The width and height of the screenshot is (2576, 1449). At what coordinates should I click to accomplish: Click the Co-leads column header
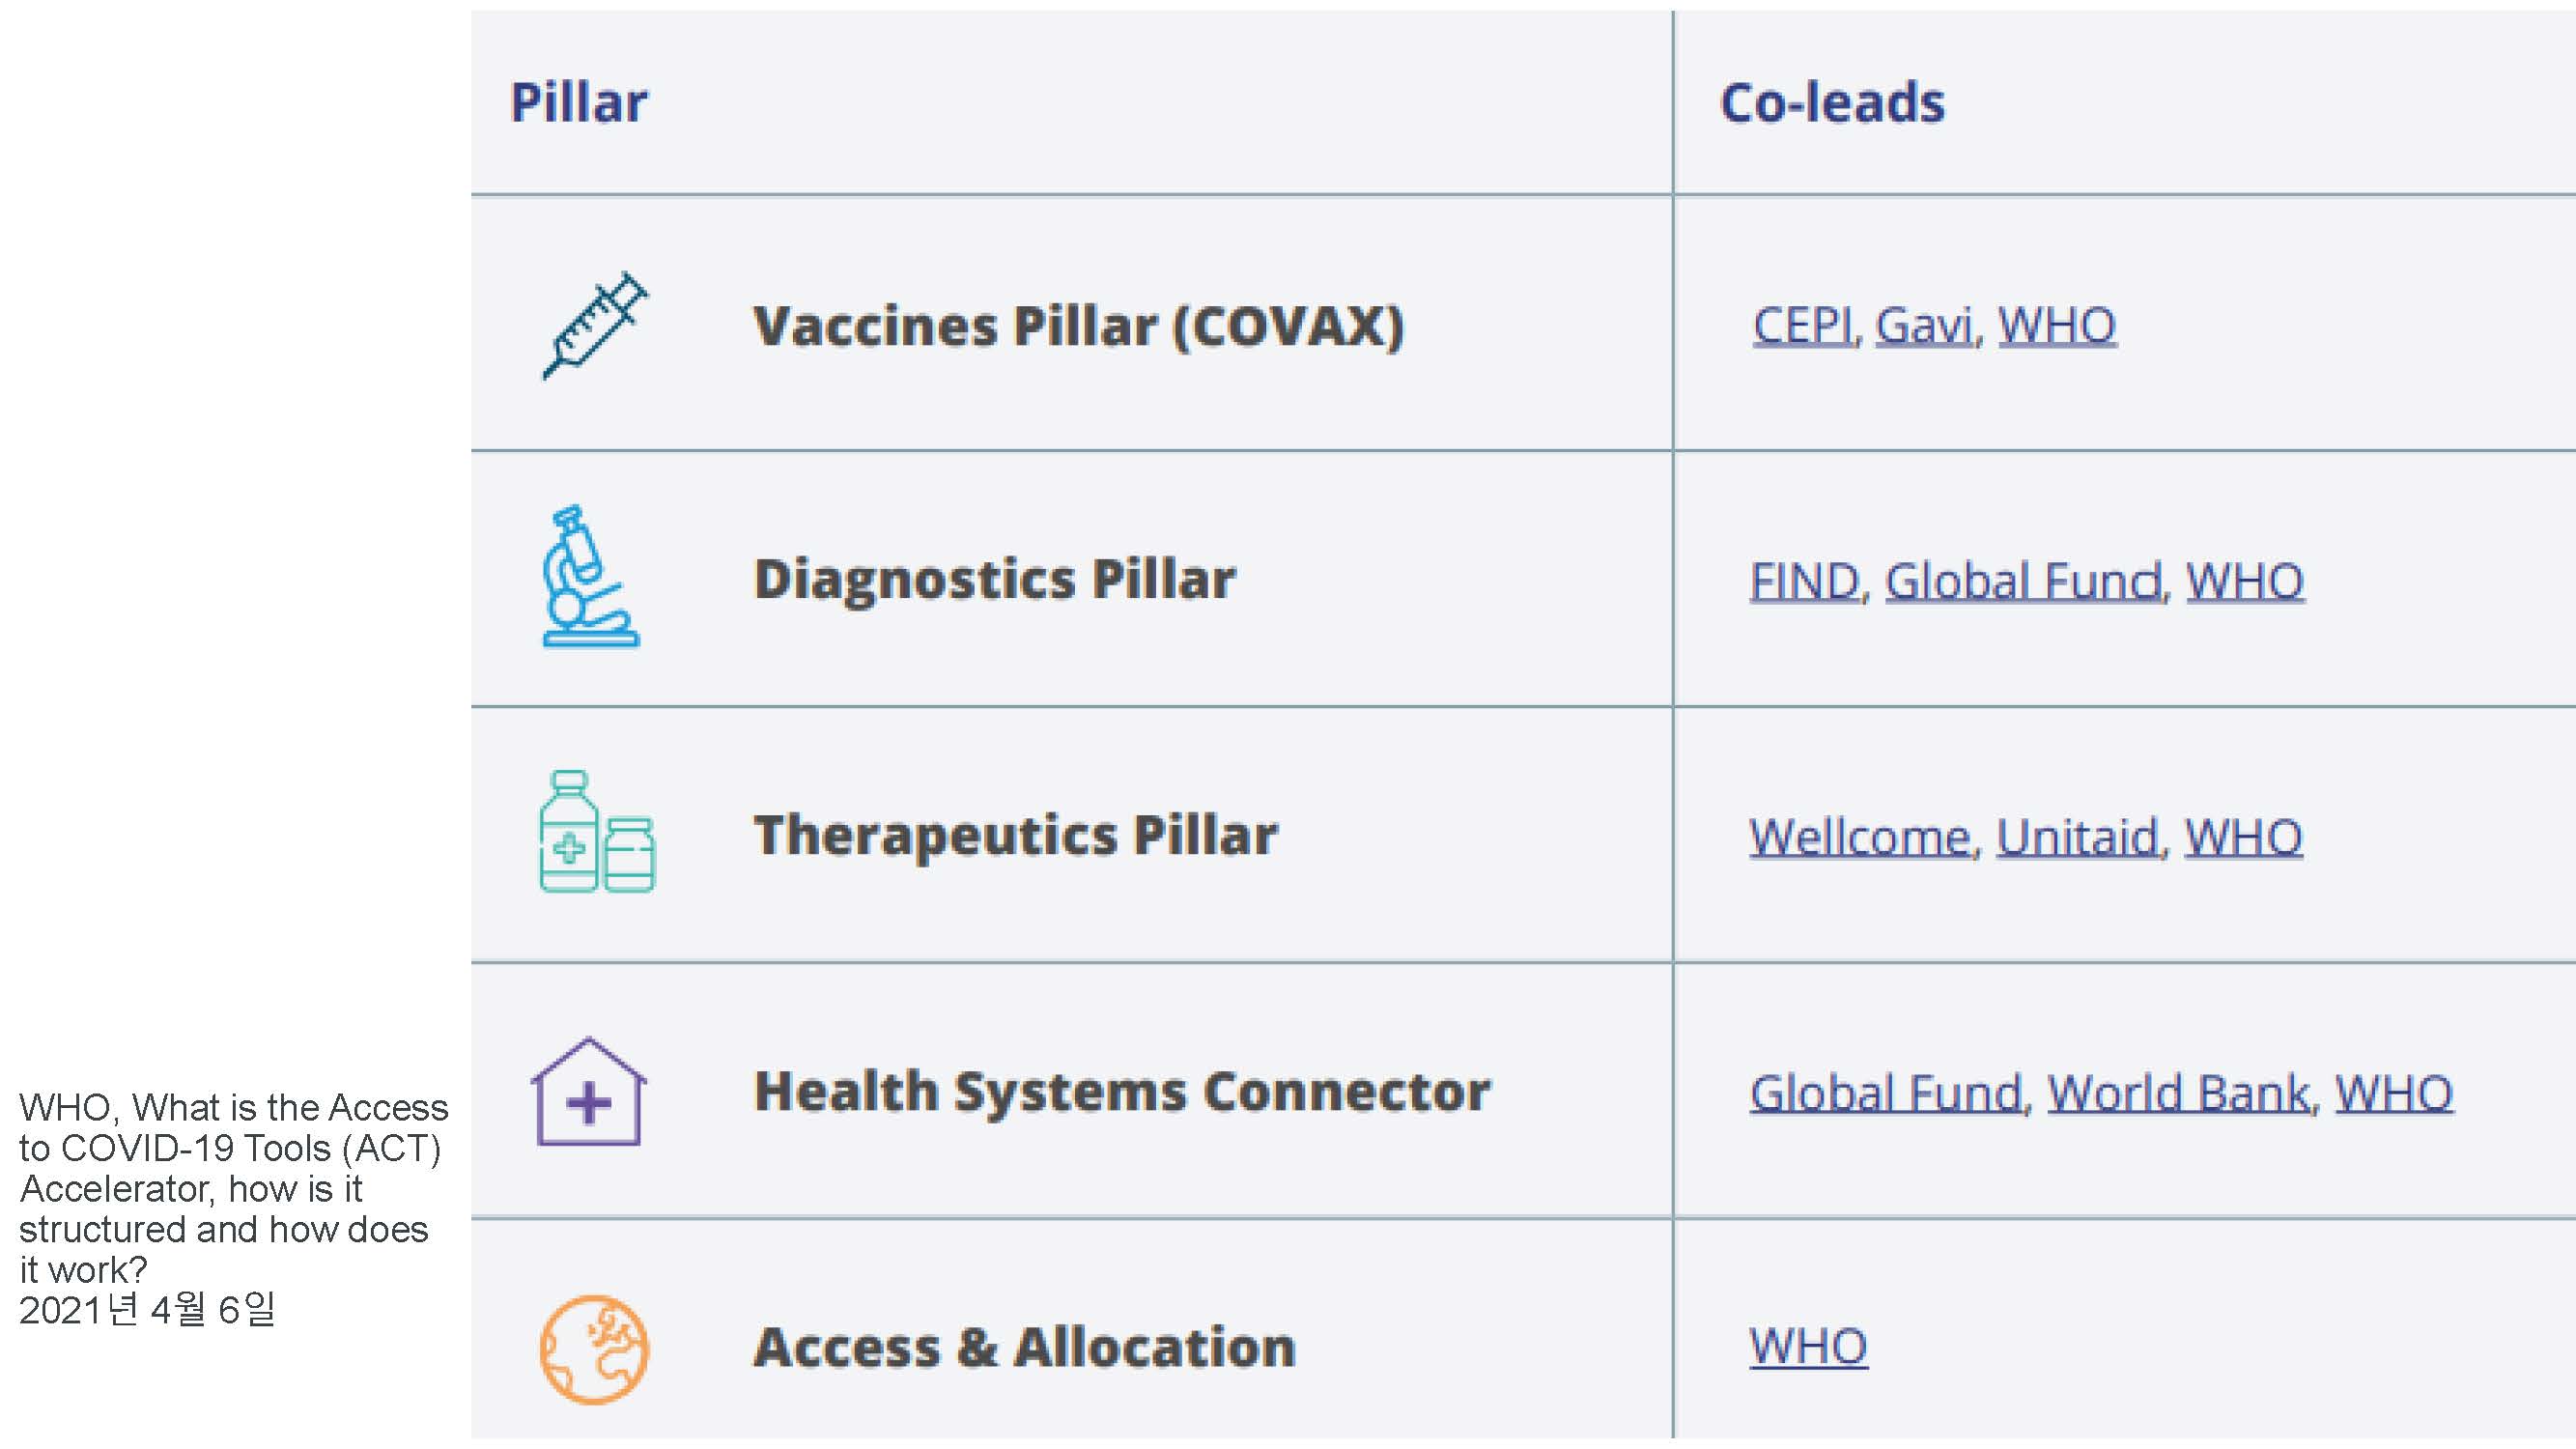tap(1832, 103)
